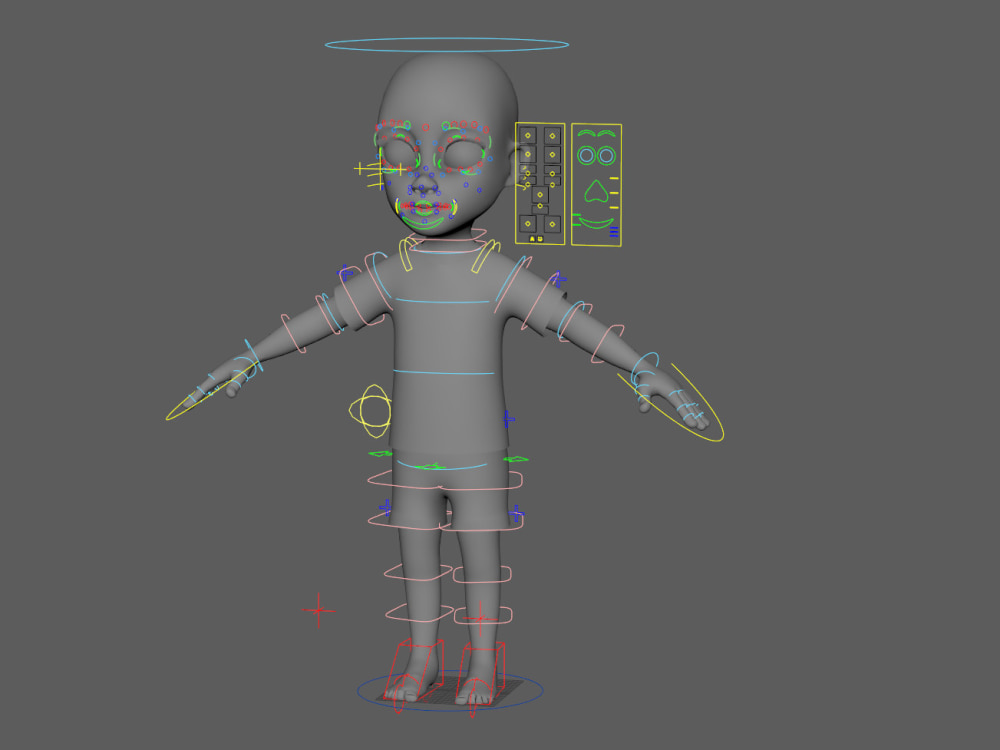This screenshot has width=1000, height=750.
Task: Click the small A icon under slider panel
Action: pyautogui.click(x=533, y=239)
